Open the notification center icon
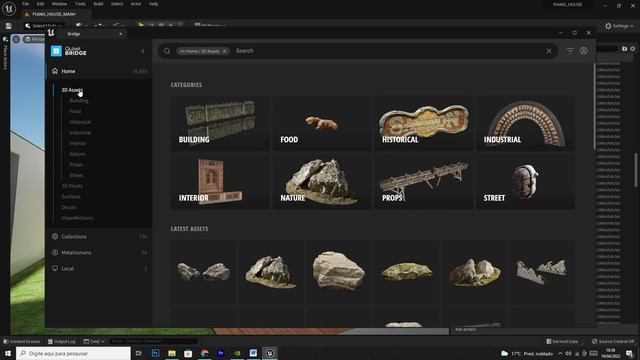The height and width of the screenshot is (360, 640). [x=629, y=353]
